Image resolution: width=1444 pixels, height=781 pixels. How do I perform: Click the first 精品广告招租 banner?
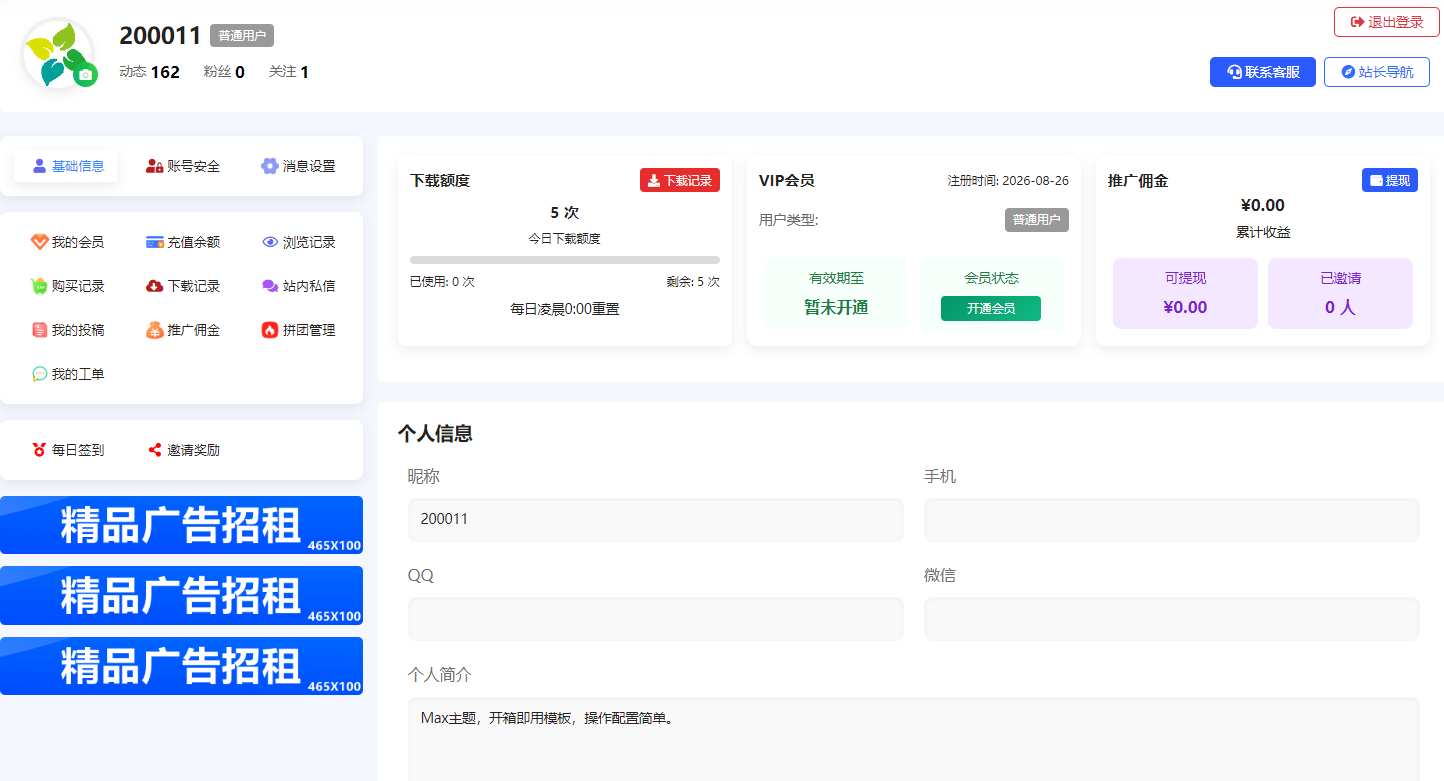[x=181, y=525]
